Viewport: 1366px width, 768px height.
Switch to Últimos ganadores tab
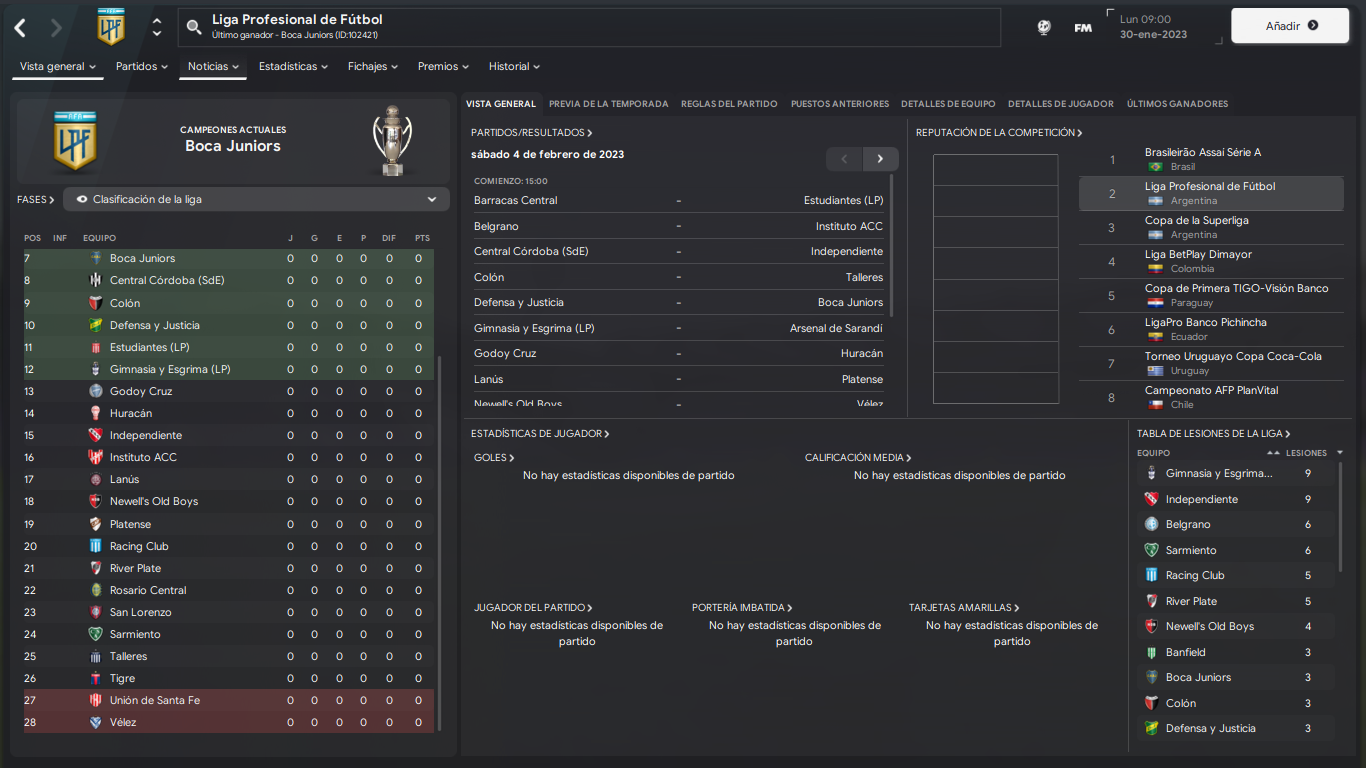[1178, 104]
